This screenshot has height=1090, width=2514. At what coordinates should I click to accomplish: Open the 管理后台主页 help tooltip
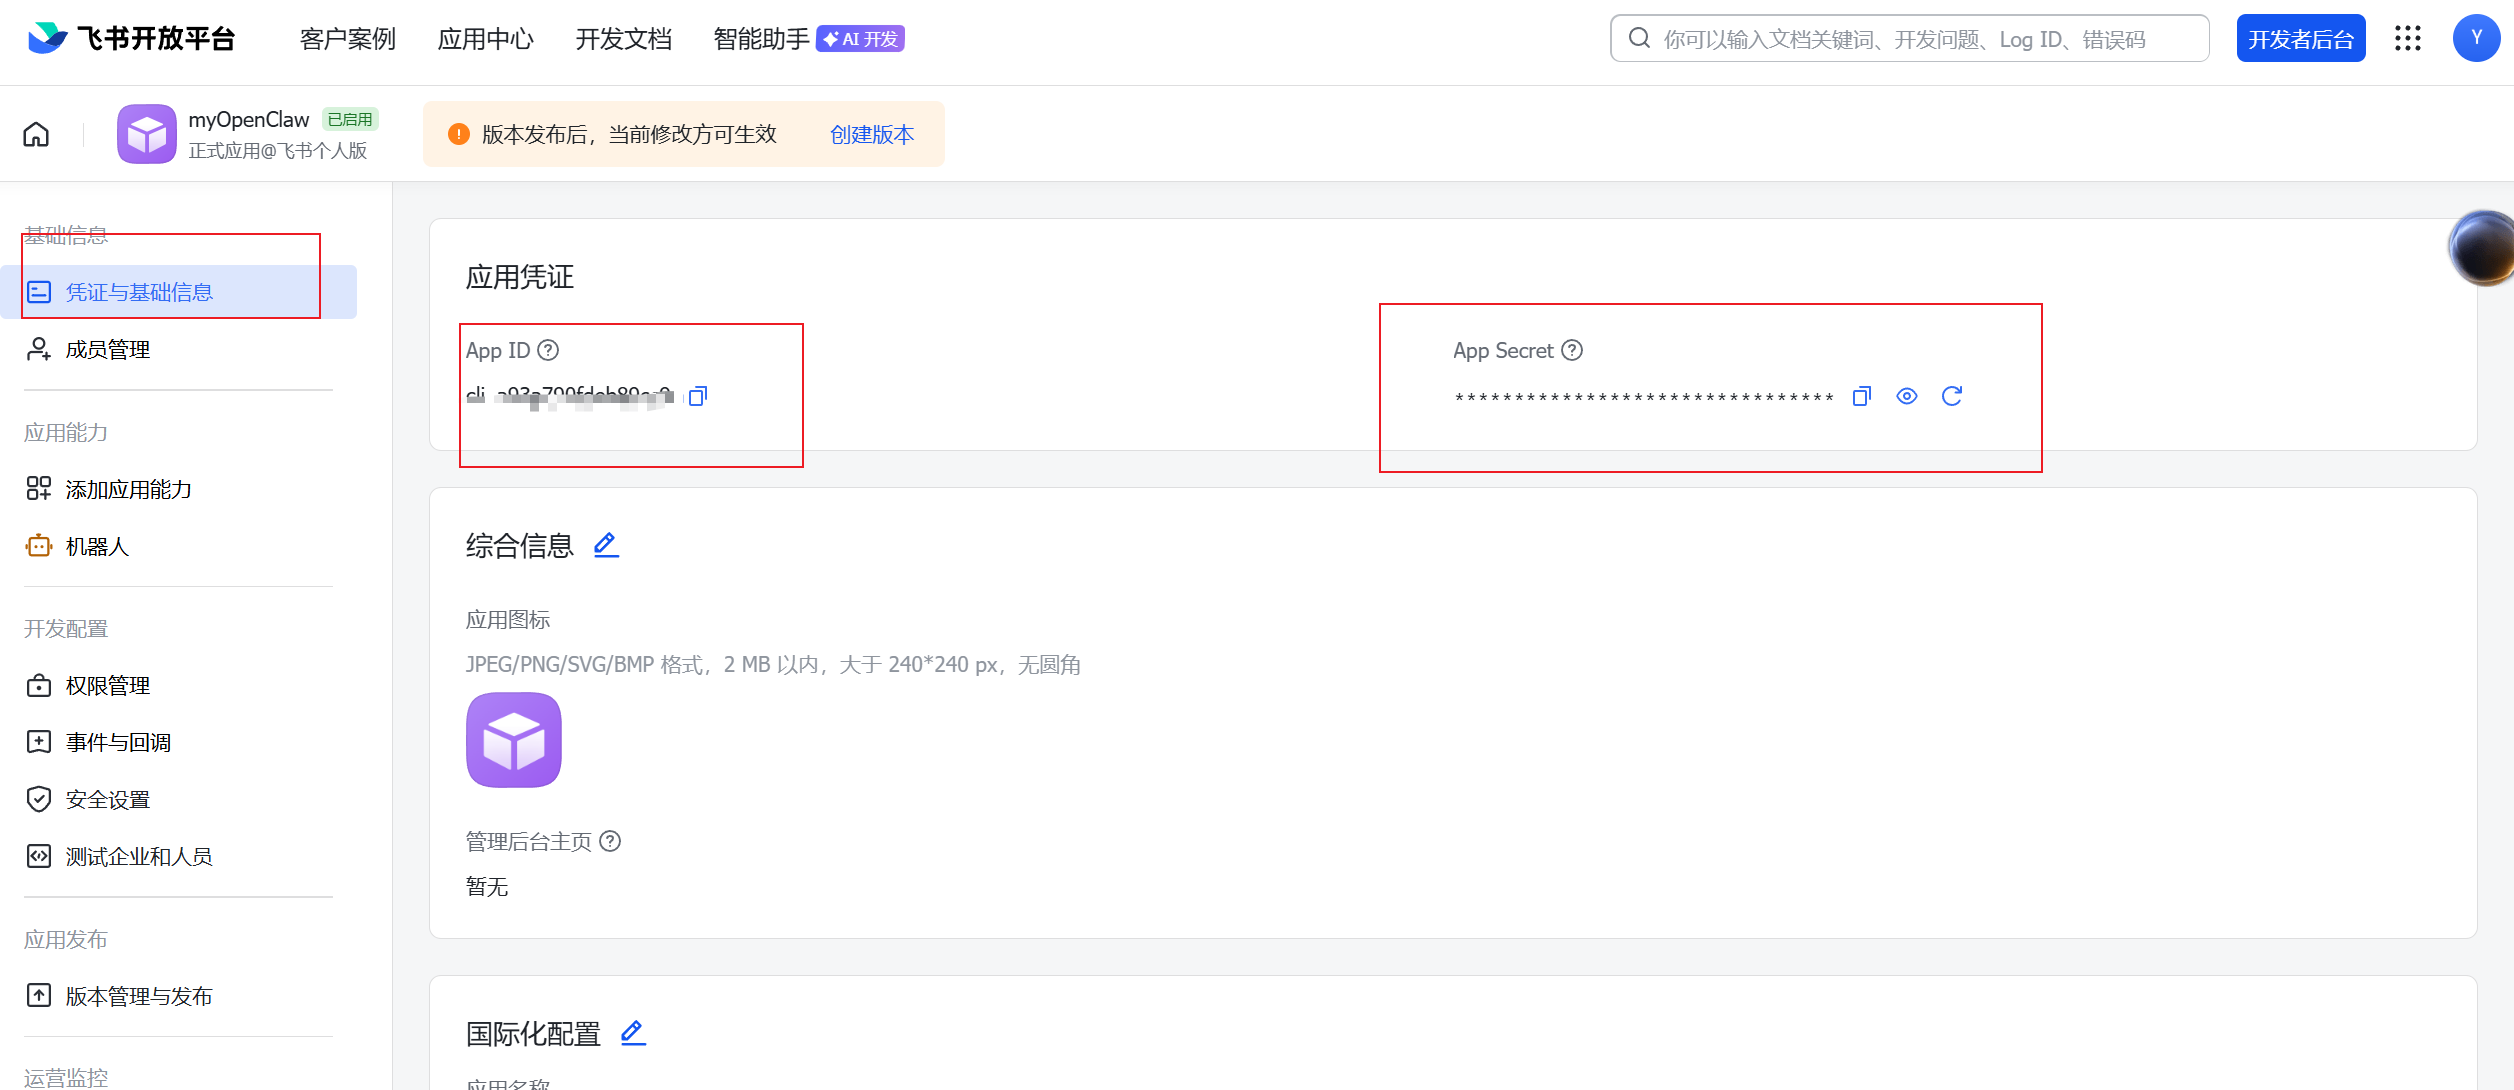point(610,841)
